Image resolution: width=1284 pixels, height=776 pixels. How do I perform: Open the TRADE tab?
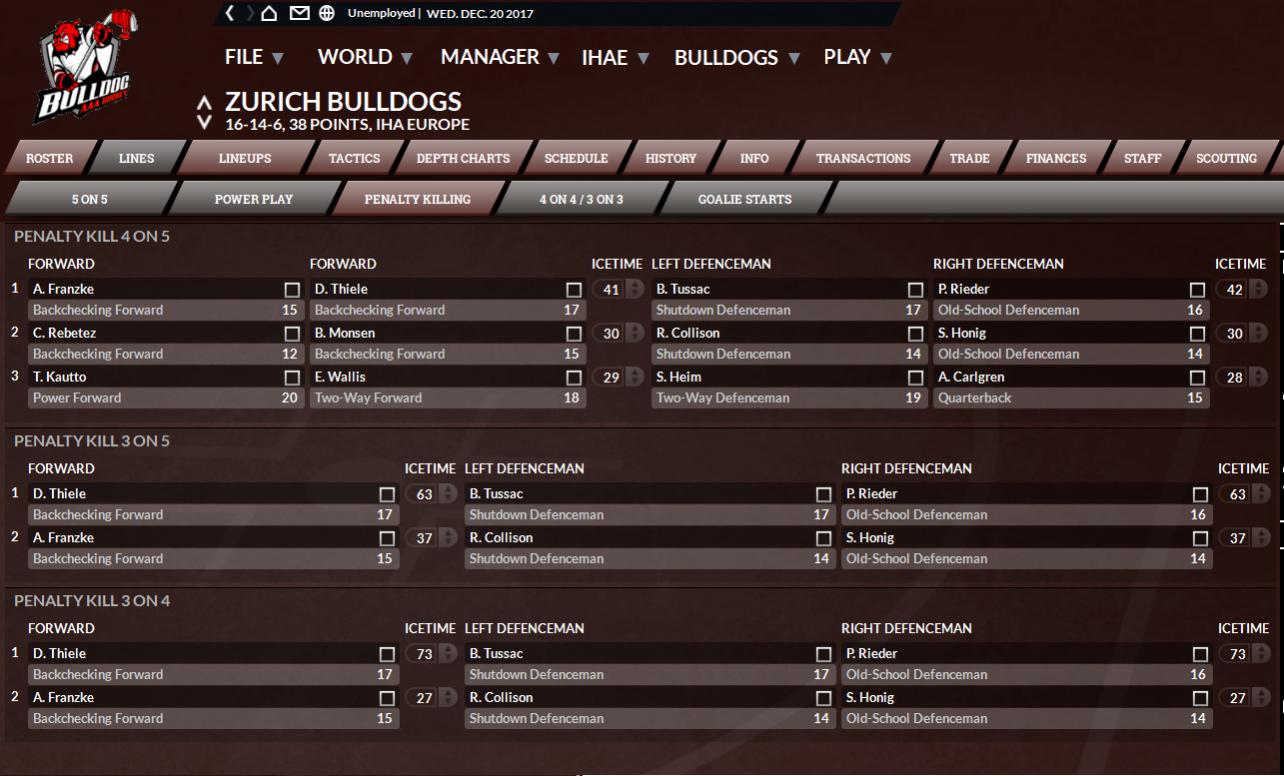pyautogui.click(x=969, y=158)
